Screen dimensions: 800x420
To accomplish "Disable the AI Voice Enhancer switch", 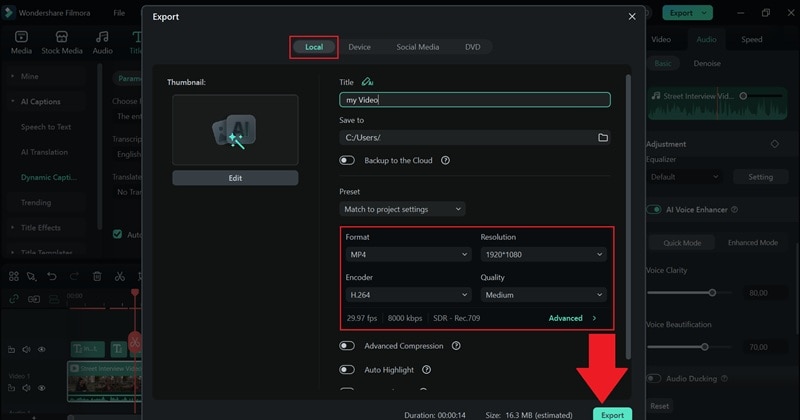I will point(654,209).
